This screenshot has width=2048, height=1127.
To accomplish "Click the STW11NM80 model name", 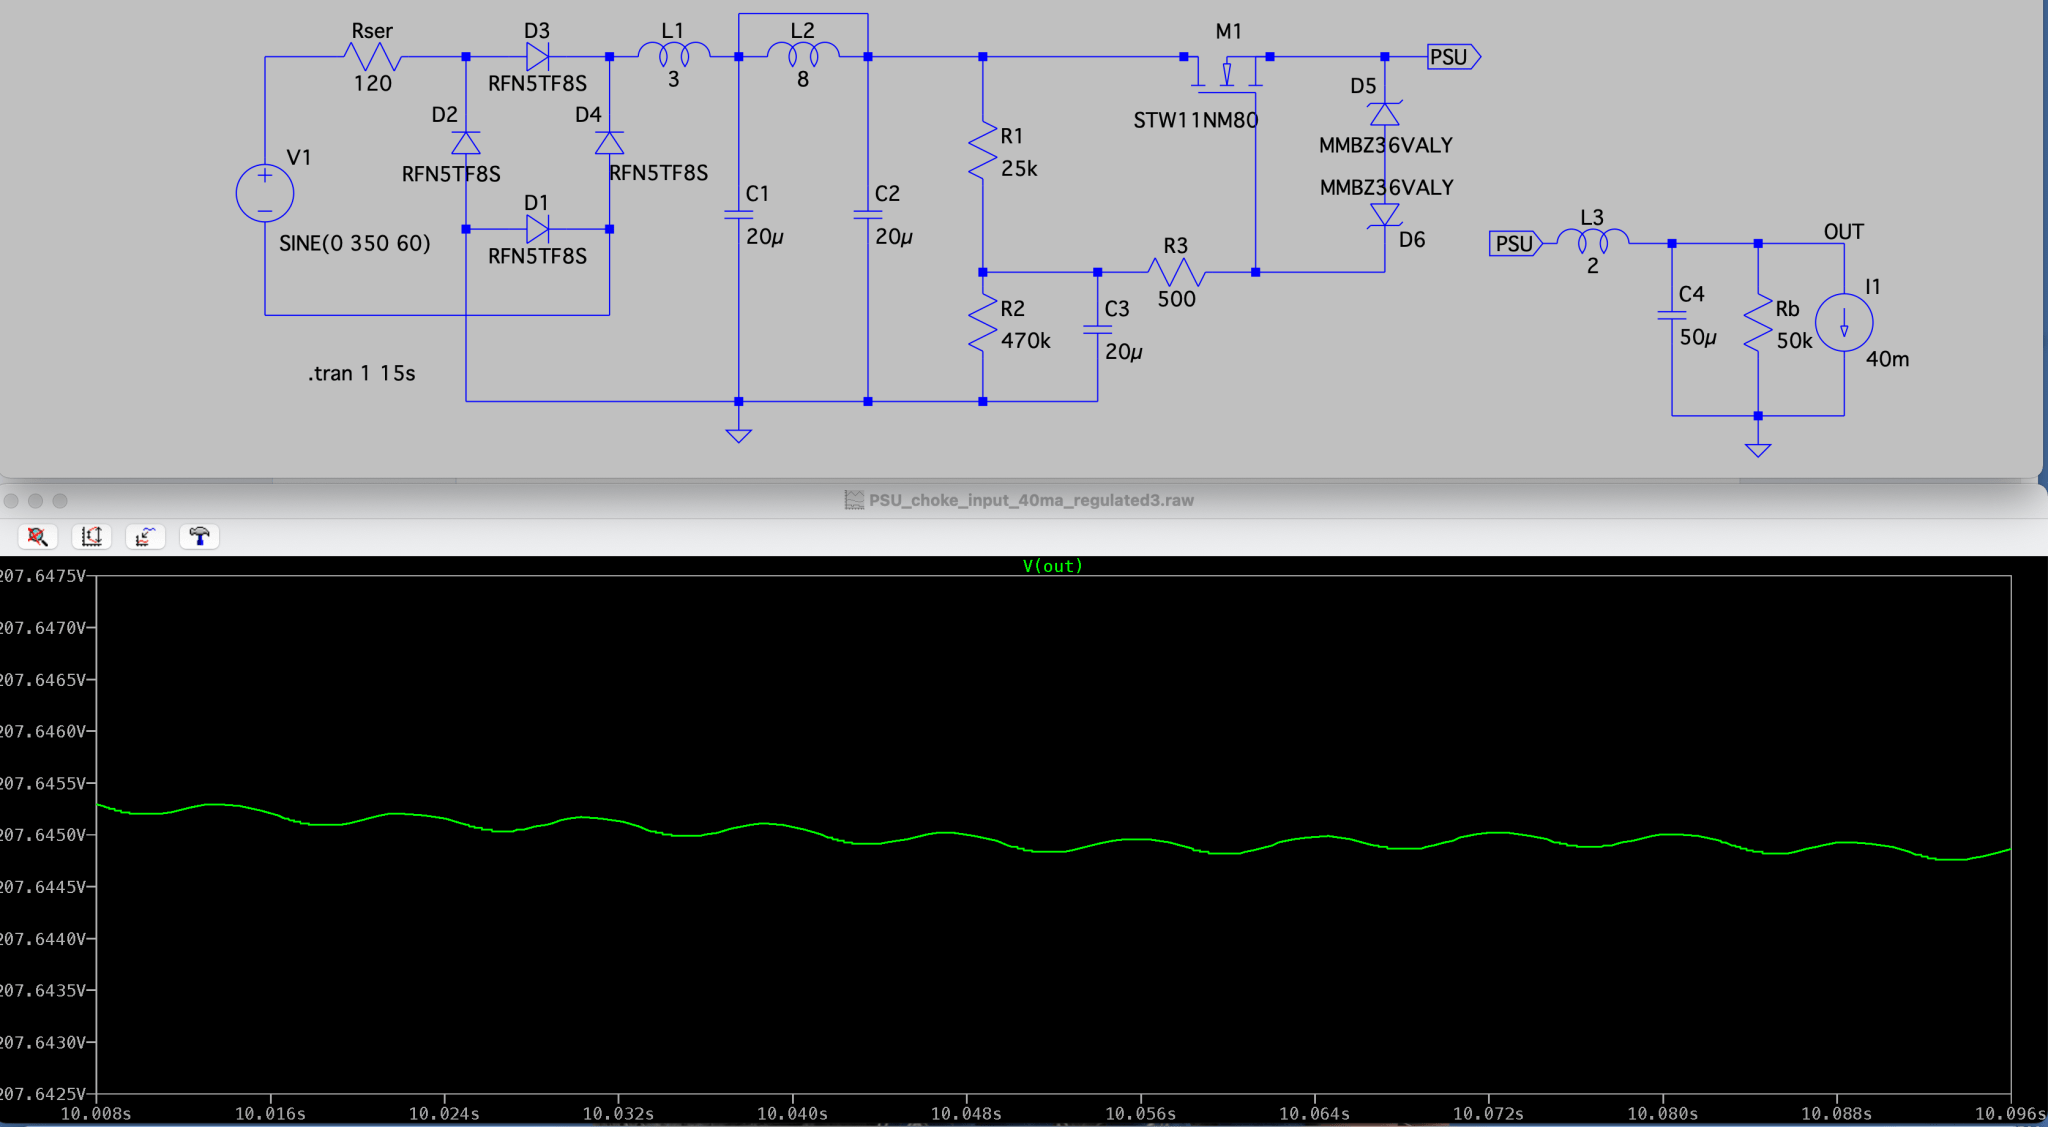I will click(1196, 121).
